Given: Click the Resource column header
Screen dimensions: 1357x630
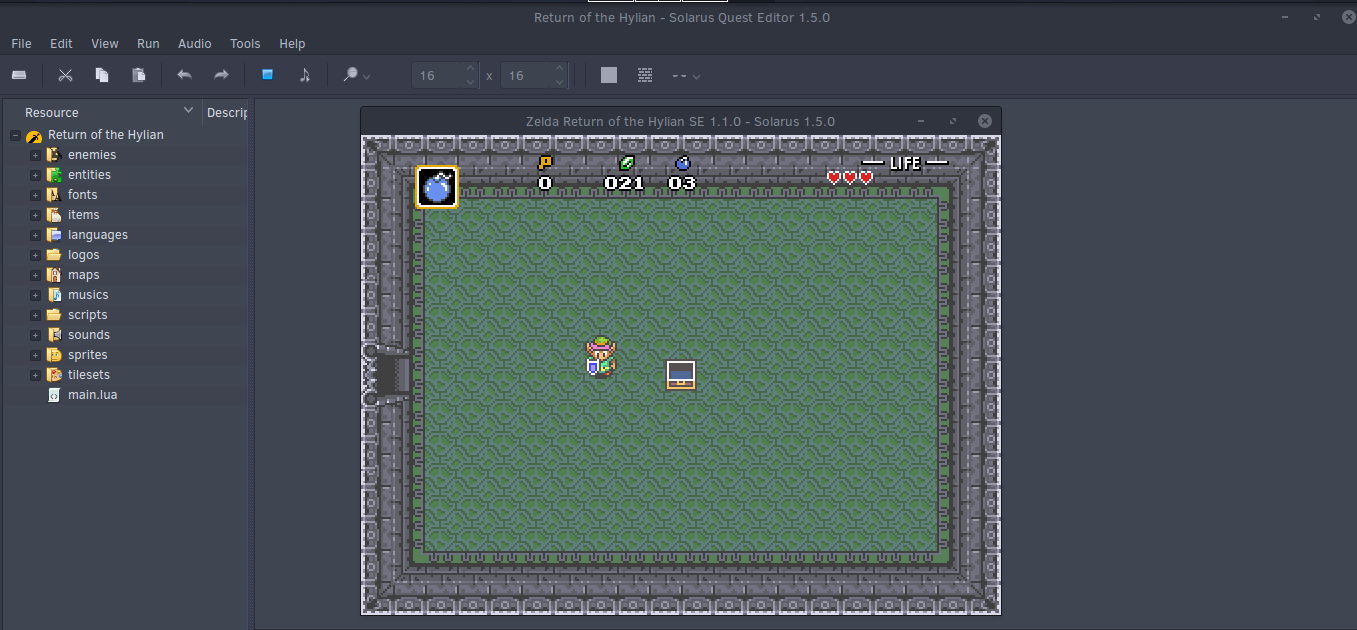Looking at the screenshot, I should 102,112.
